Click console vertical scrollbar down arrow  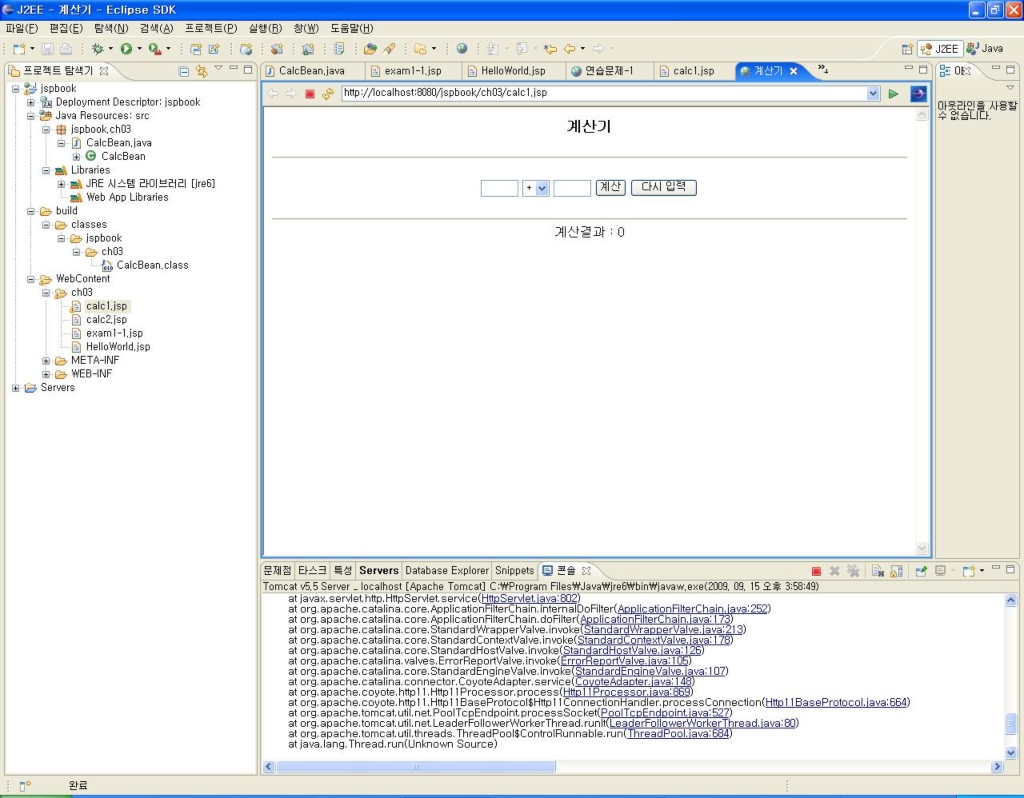tap(1011, 752)
